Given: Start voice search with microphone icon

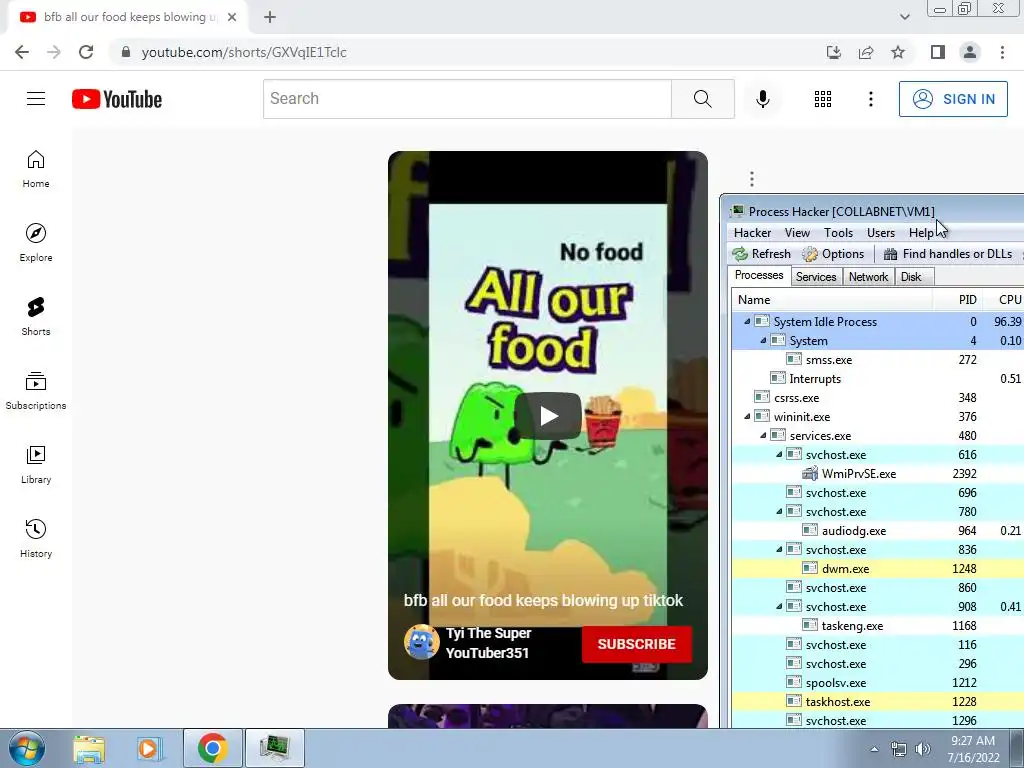Looking at the screenshot, I should click(x=762, y=99).
